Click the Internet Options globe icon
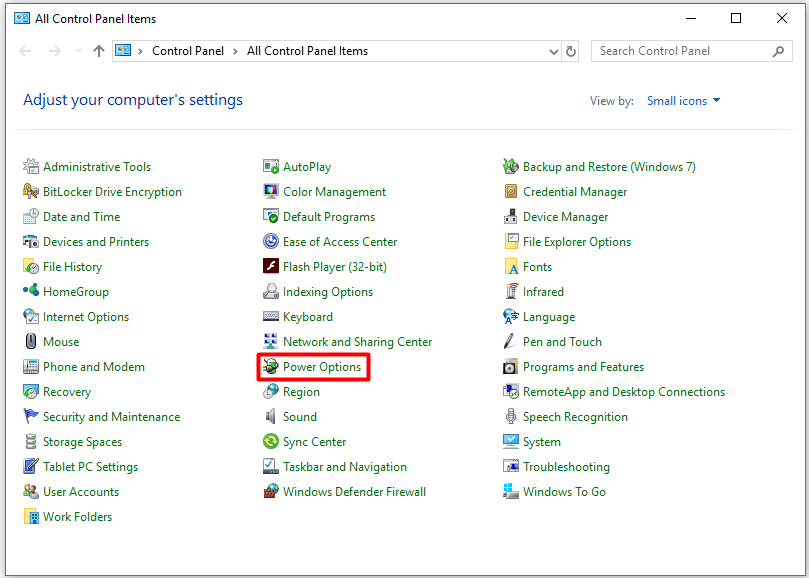This screenshot has width=809, height=578. [x=31, y=316]
